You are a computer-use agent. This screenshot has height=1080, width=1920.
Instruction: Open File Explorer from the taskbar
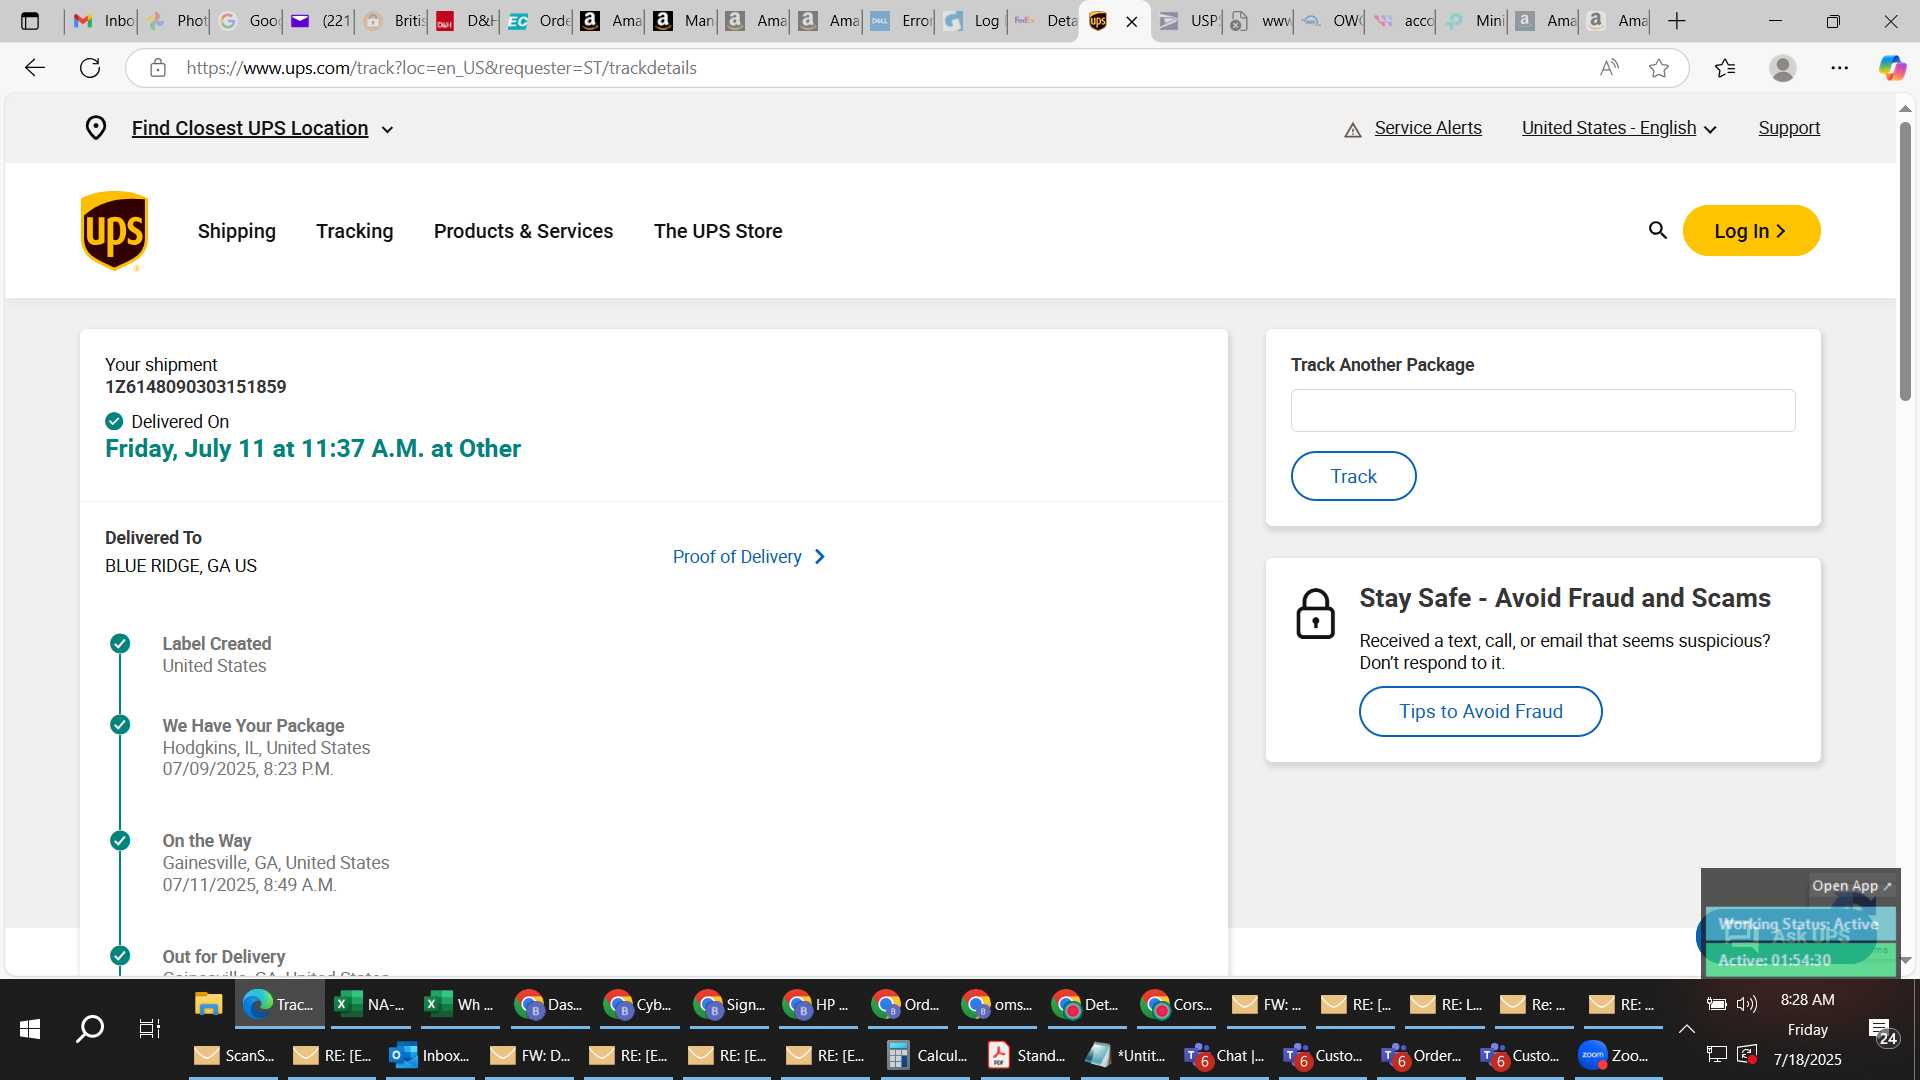[x=208, y=1005]
